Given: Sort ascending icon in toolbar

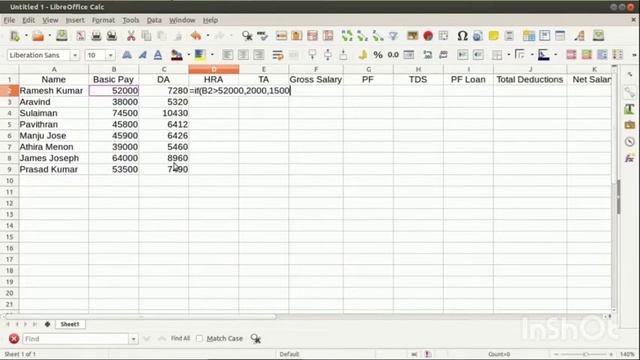Looking at the screenshot, I should coord(362,36).
